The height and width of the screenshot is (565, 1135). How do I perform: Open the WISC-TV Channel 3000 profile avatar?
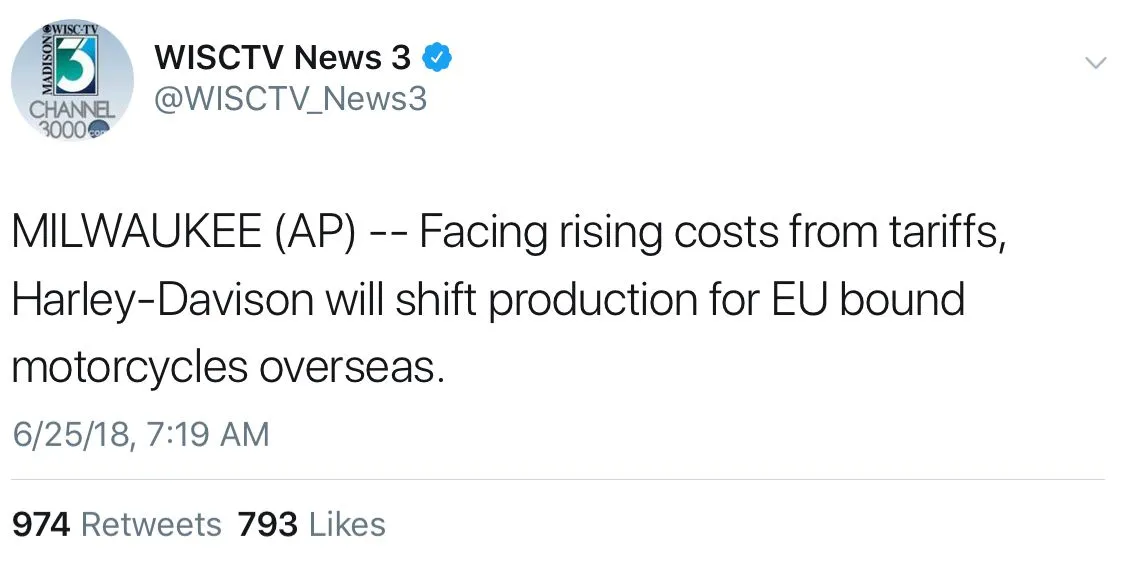click(x=72, y=81)
